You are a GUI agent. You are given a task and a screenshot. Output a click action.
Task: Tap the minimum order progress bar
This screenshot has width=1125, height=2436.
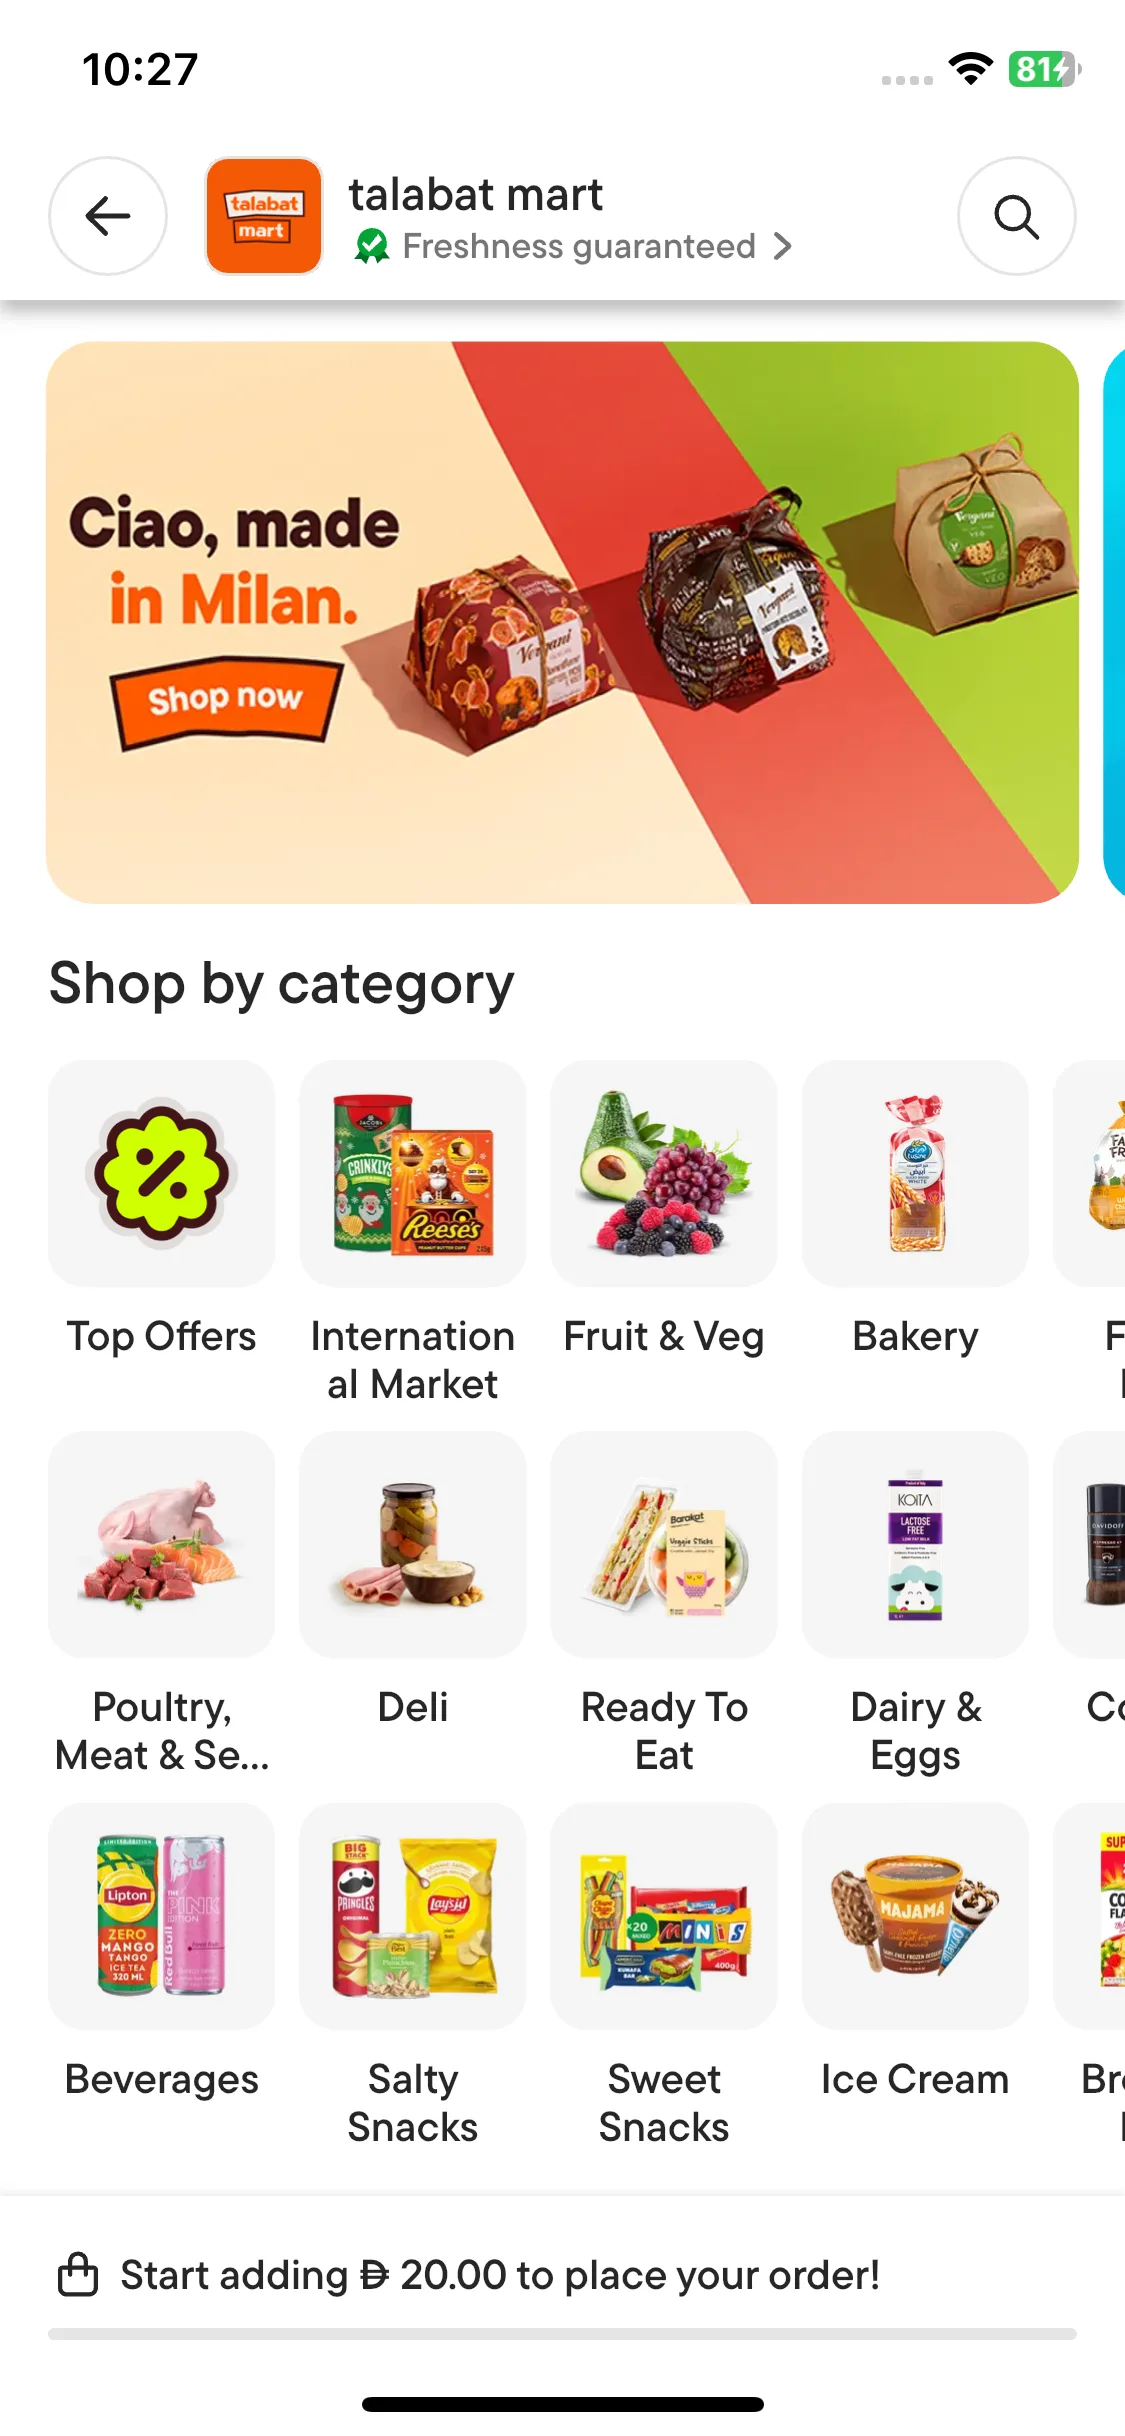pos(562,2334)
